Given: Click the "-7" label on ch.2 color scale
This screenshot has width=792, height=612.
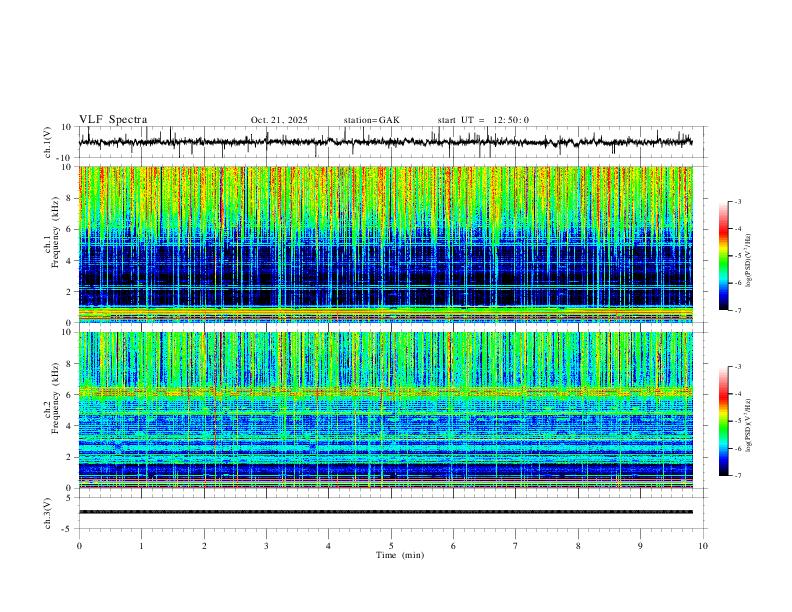Looking at the screenshot, I should (737, 475).
